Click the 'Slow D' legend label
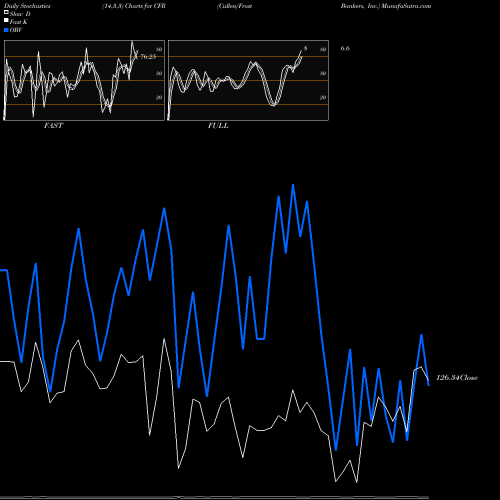 (x=20, y=14)
